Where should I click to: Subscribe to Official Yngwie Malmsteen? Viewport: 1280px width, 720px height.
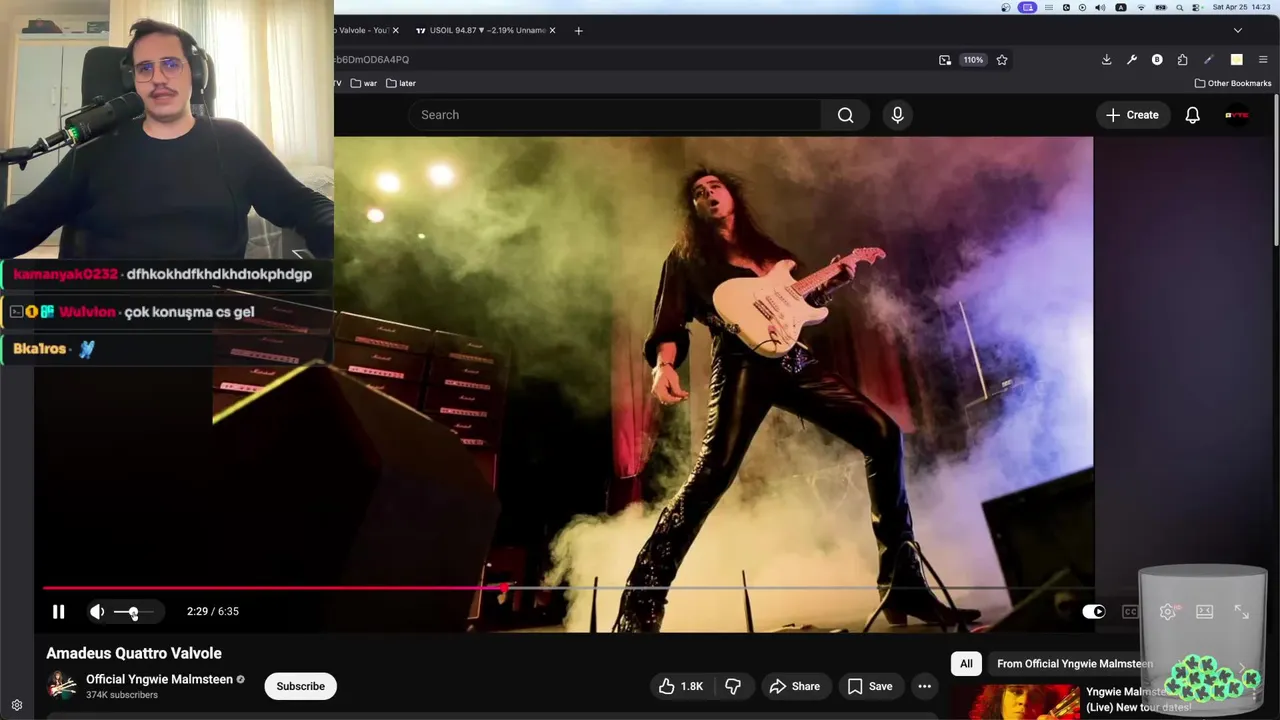pos(300,686)
